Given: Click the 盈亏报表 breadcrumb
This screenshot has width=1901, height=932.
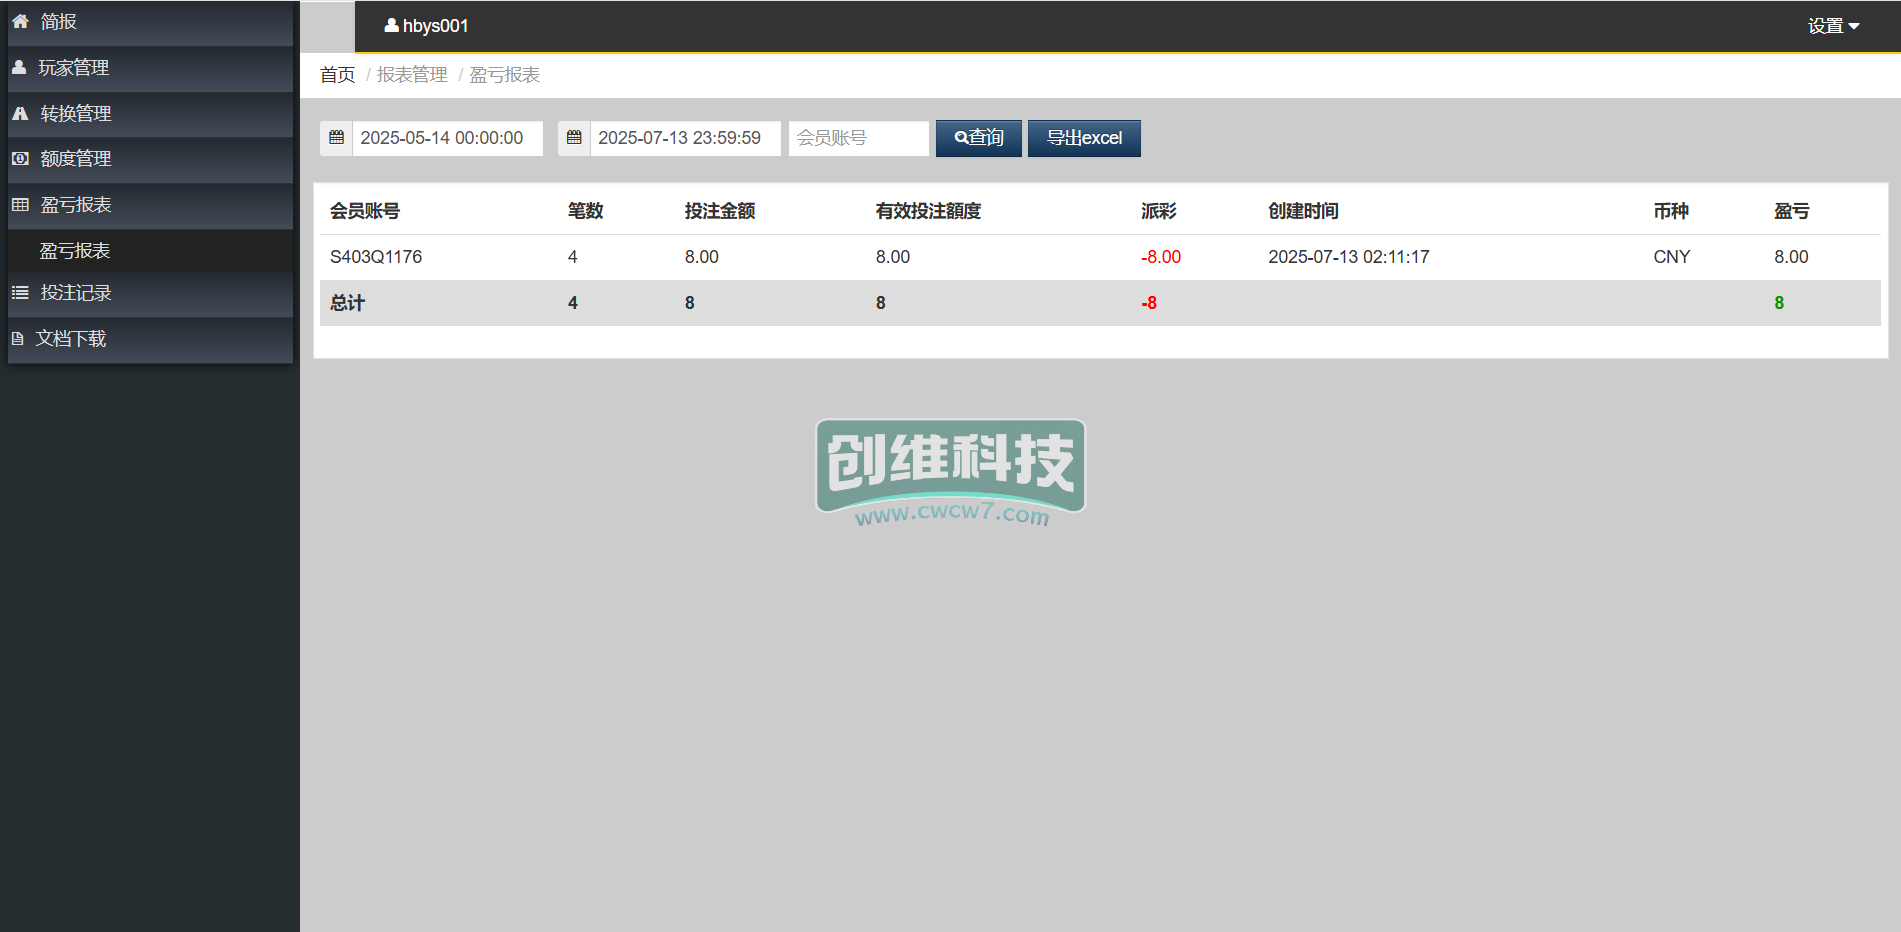Looking at the screenshot, I should pyautogui.click(x=504, y=75).
